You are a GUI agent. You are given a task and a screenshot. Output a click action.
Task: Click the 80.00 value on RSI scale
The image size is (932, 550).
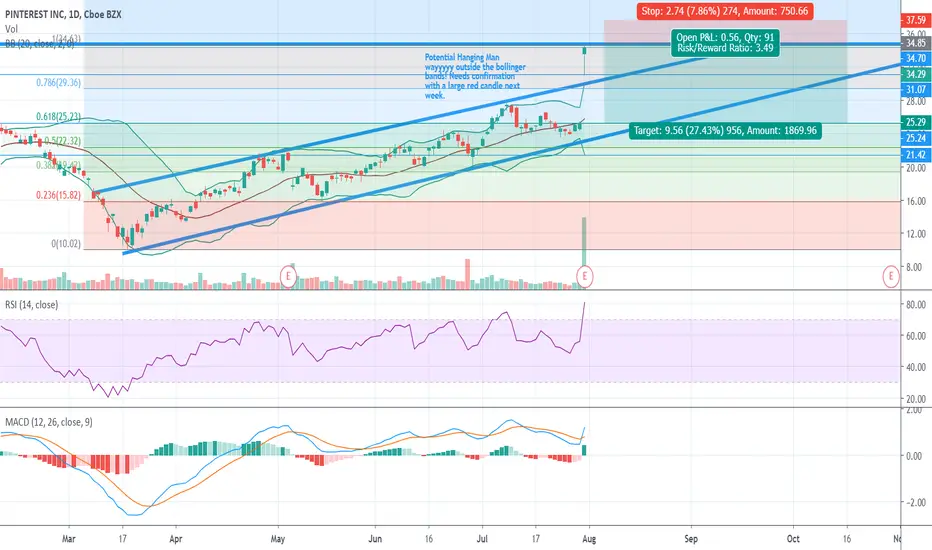click(916, 305)
